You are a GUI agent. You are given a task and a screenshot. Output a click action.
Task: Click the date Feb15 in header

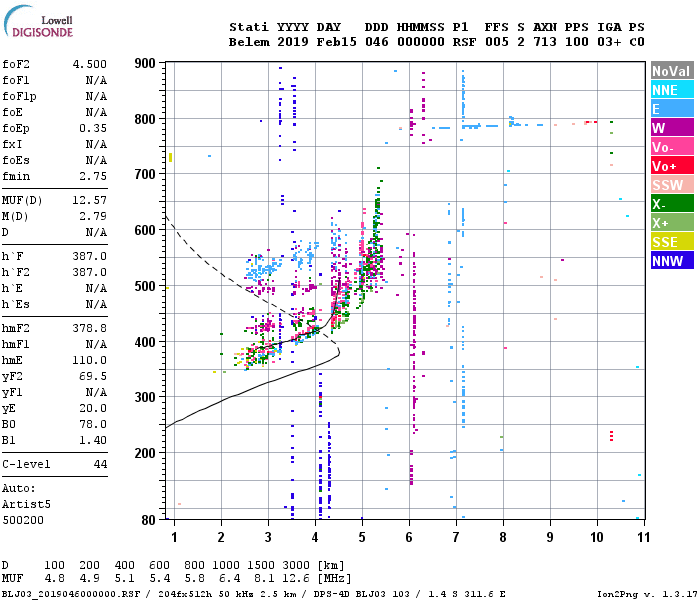point(337,42)
